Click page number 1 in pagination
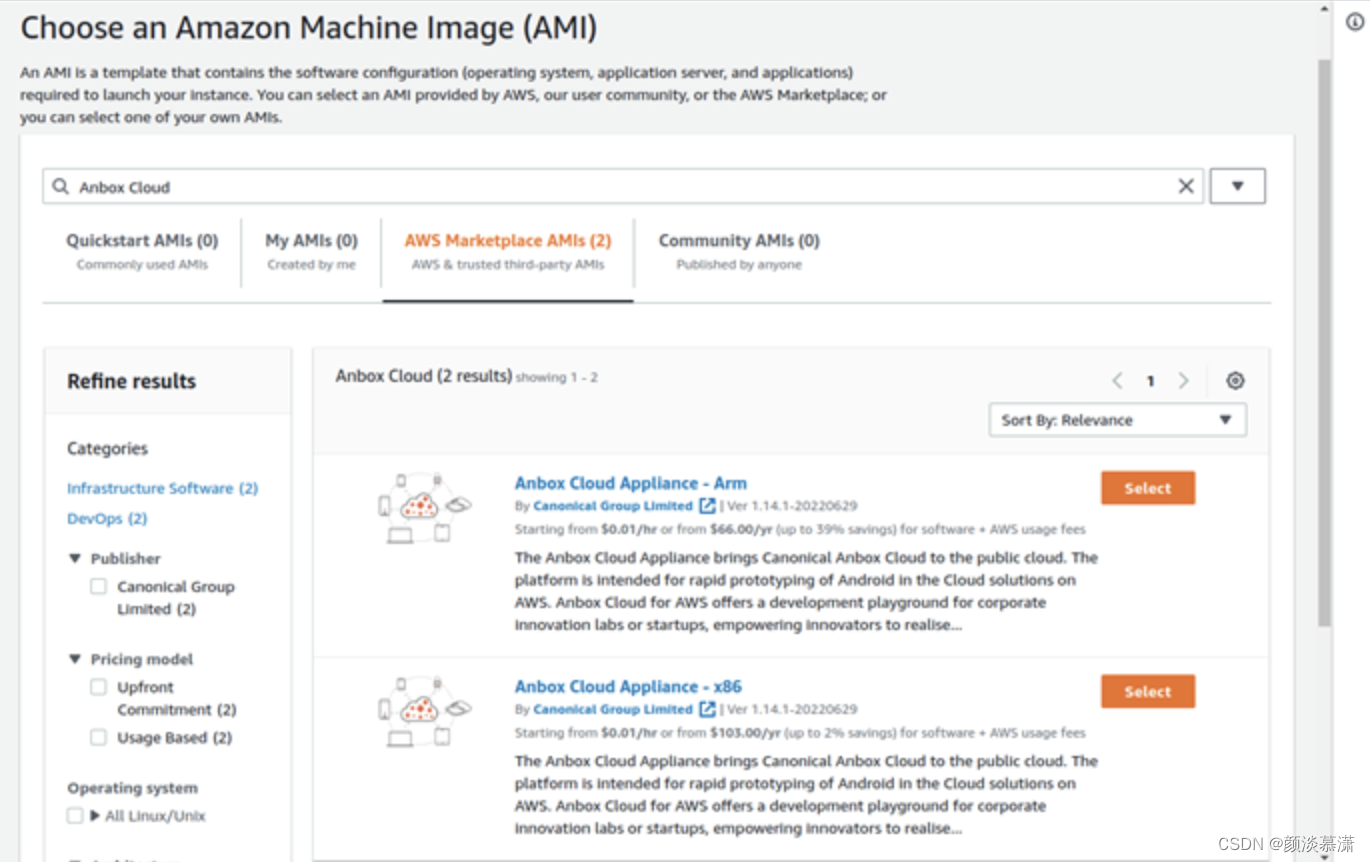The image size is (1370, 862). click(1151, 381)
